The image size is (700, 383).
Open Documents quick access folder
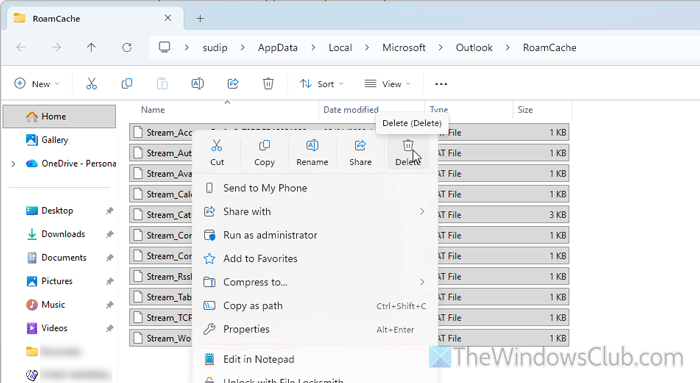pos(64,258)
